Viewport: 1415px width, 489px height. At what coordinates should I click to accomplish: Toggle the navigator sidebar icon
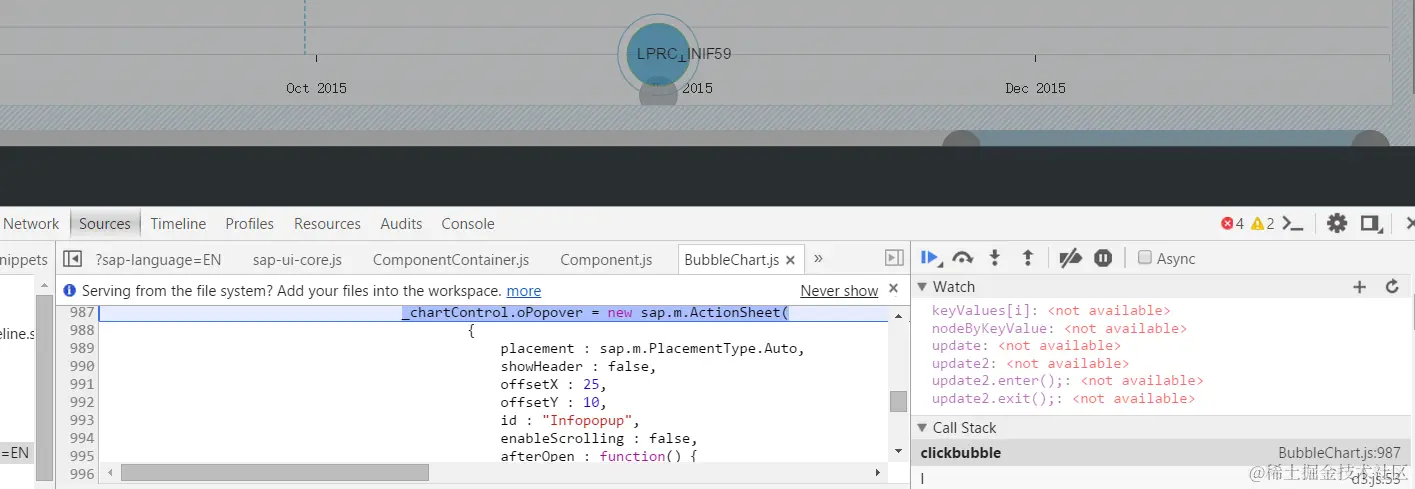coord(72,259)
